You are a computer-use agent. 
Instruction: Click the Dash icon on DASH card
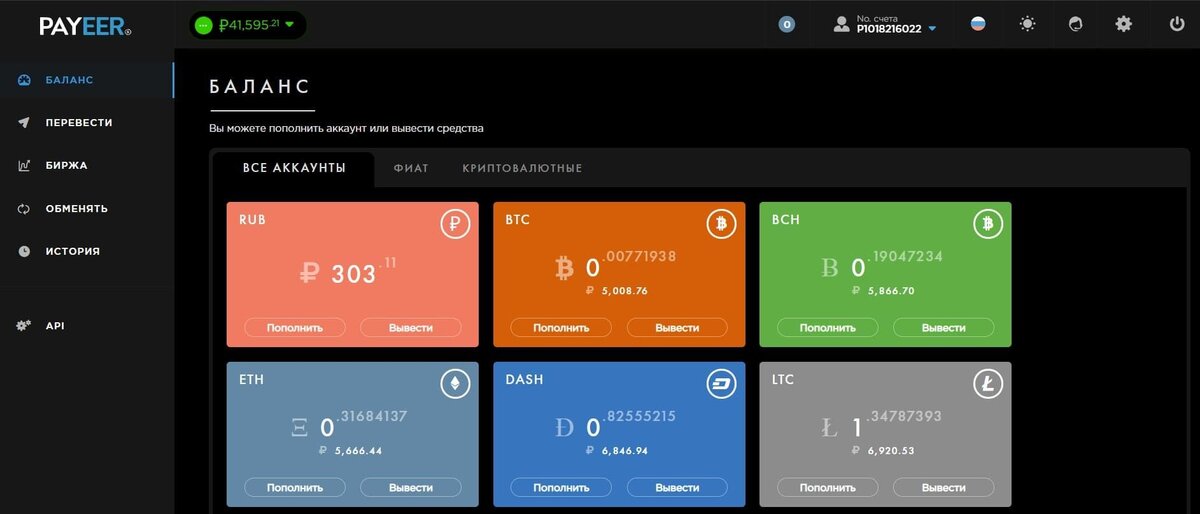point(721,384)
